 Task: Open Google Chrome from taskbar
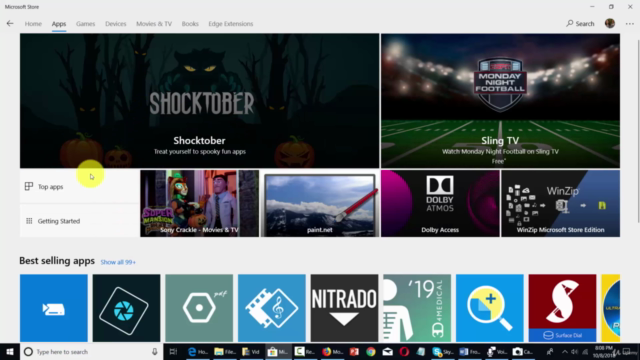click(x=371, y=351)
